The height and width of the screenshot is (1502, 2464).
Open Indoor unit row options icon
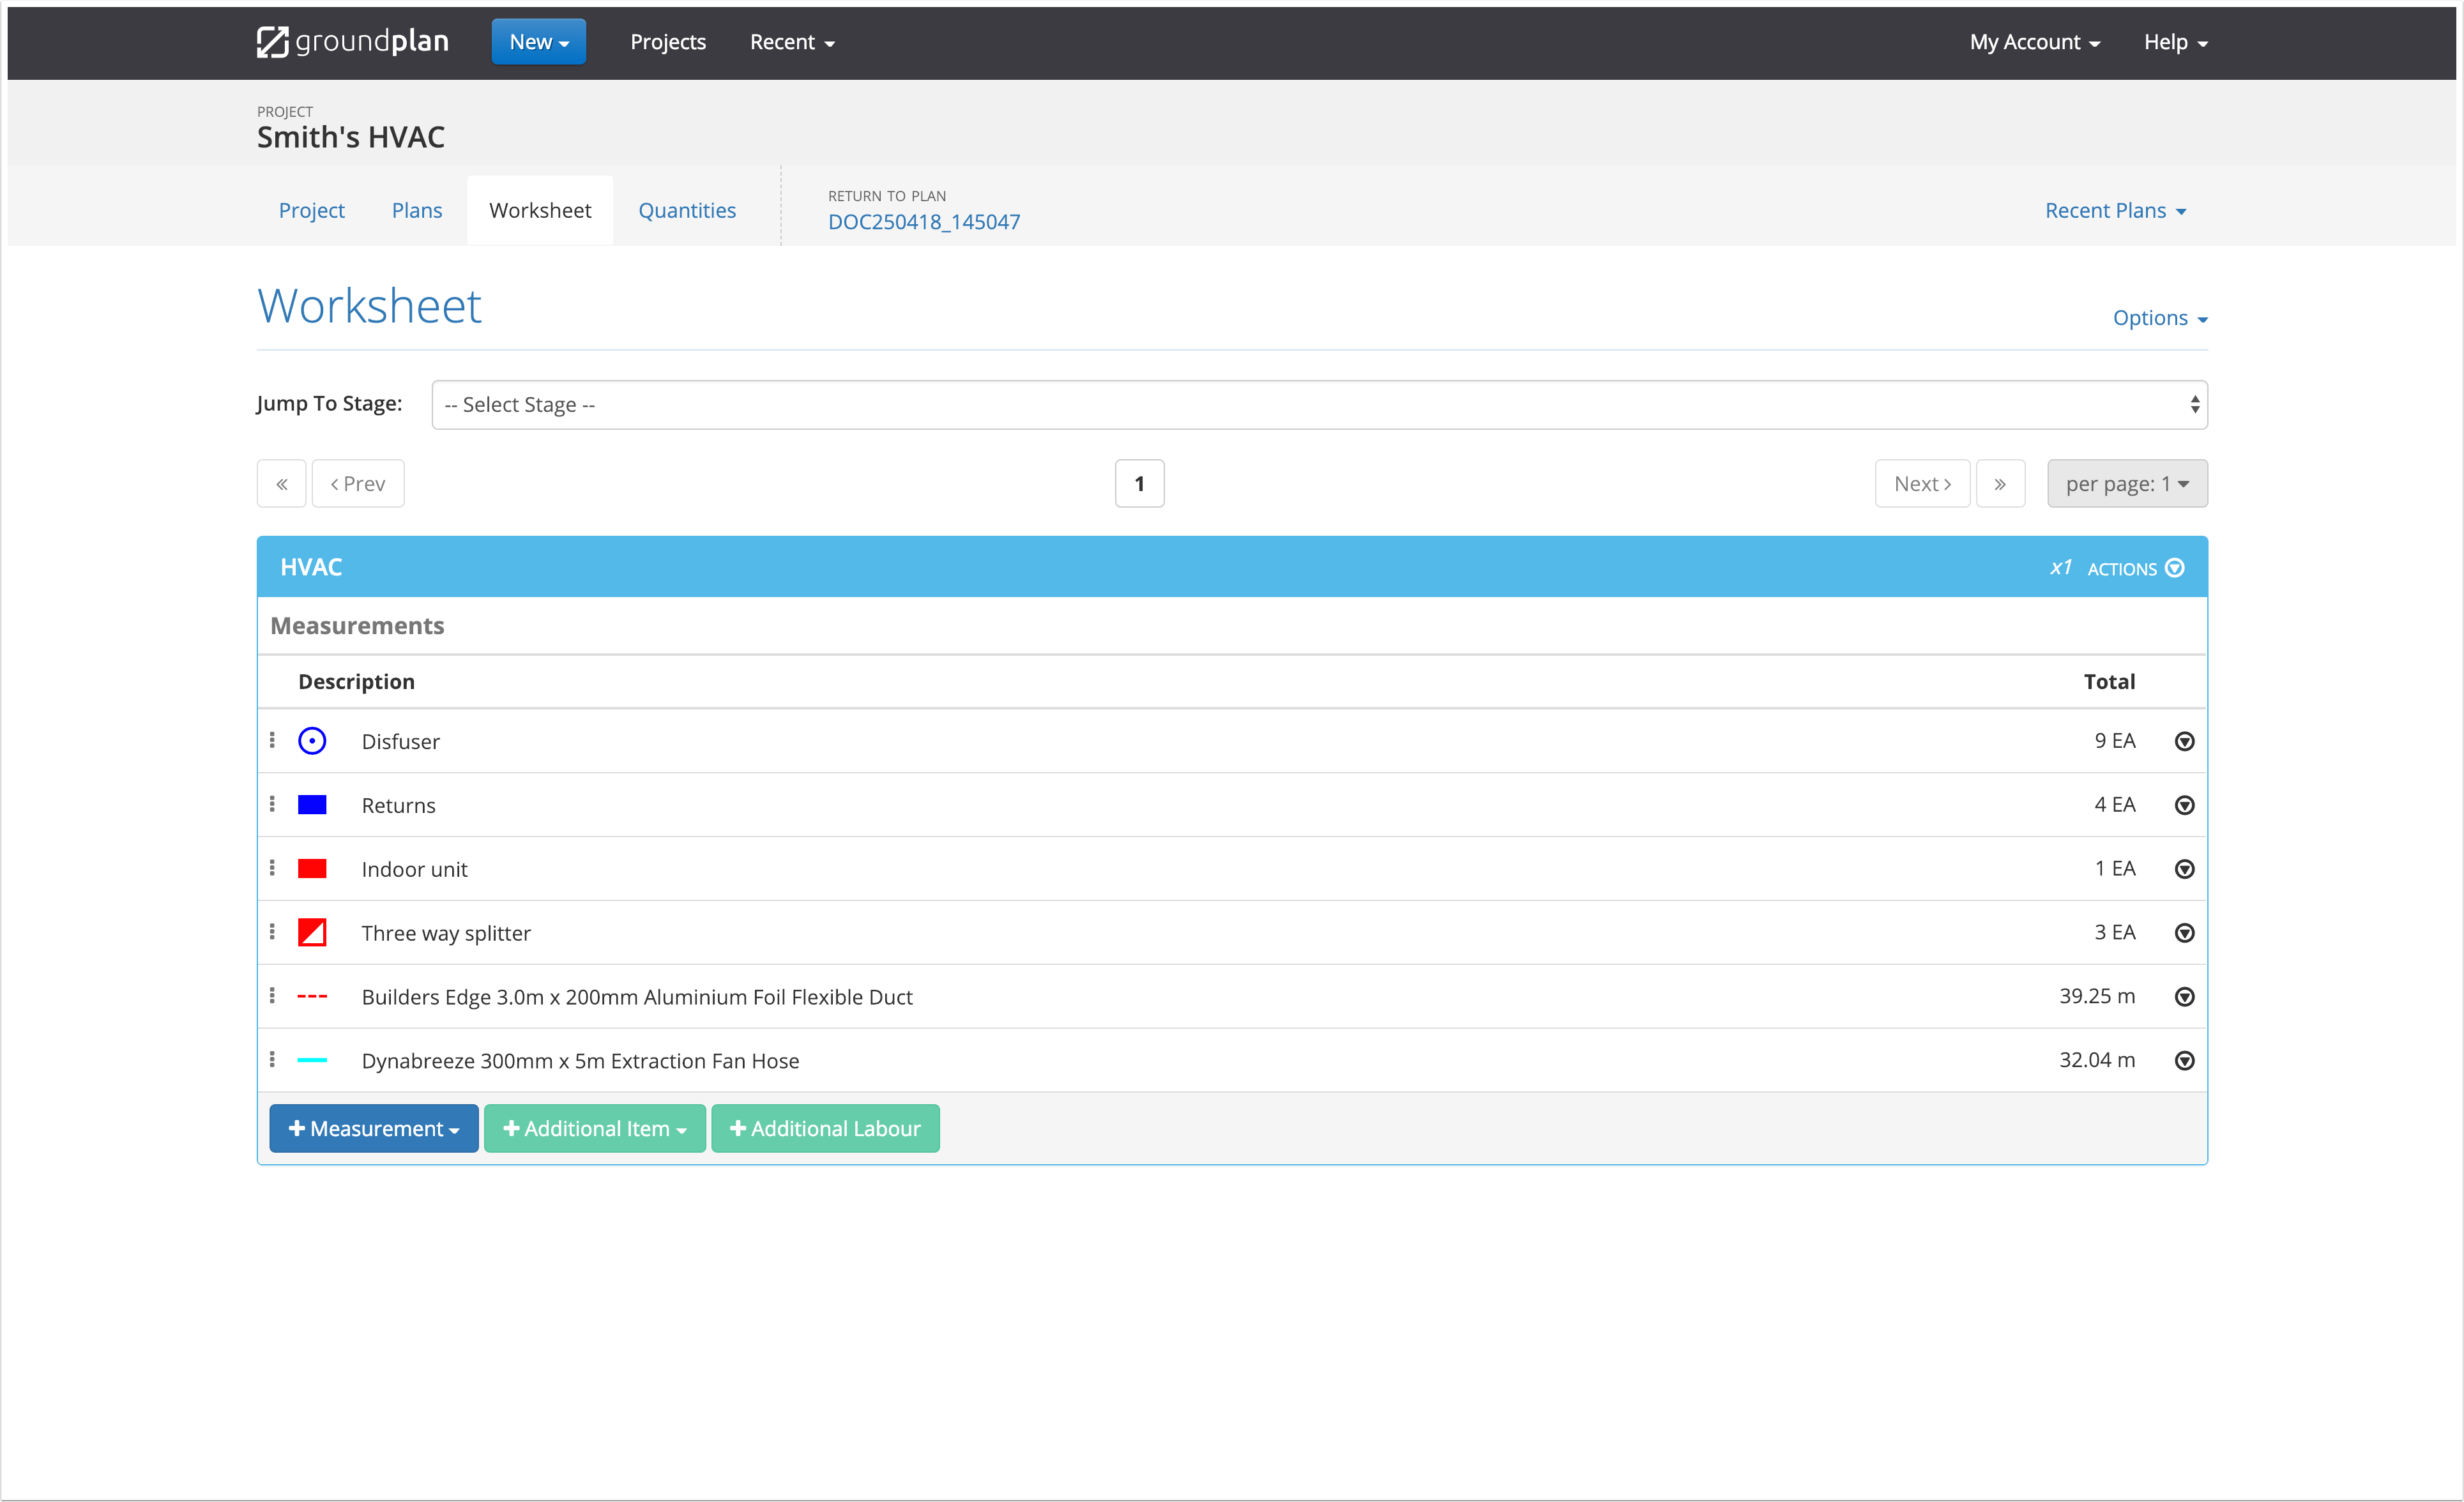pos(2184,869)
